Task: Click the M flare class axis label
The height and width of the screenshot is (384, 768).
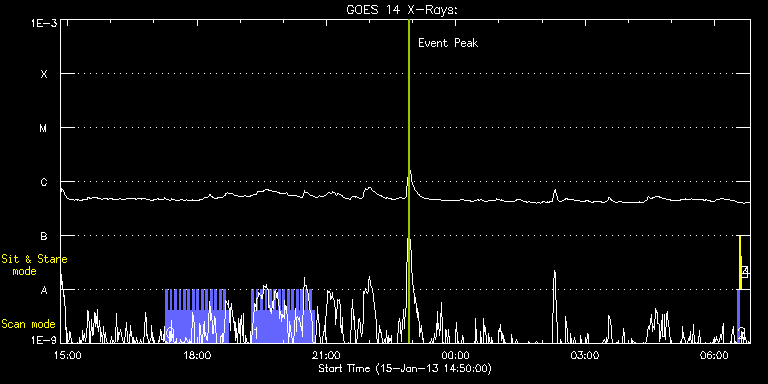Action: coord(44,128)
